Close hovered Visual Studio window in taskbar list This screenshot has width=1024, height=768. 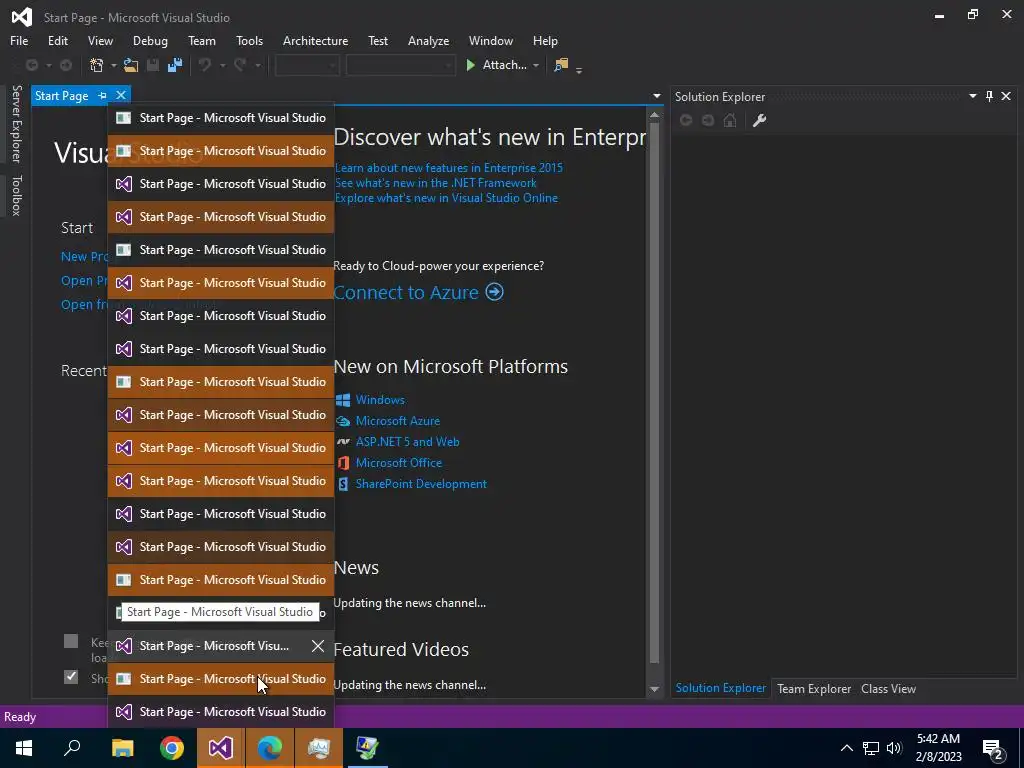tap(317, 646)
